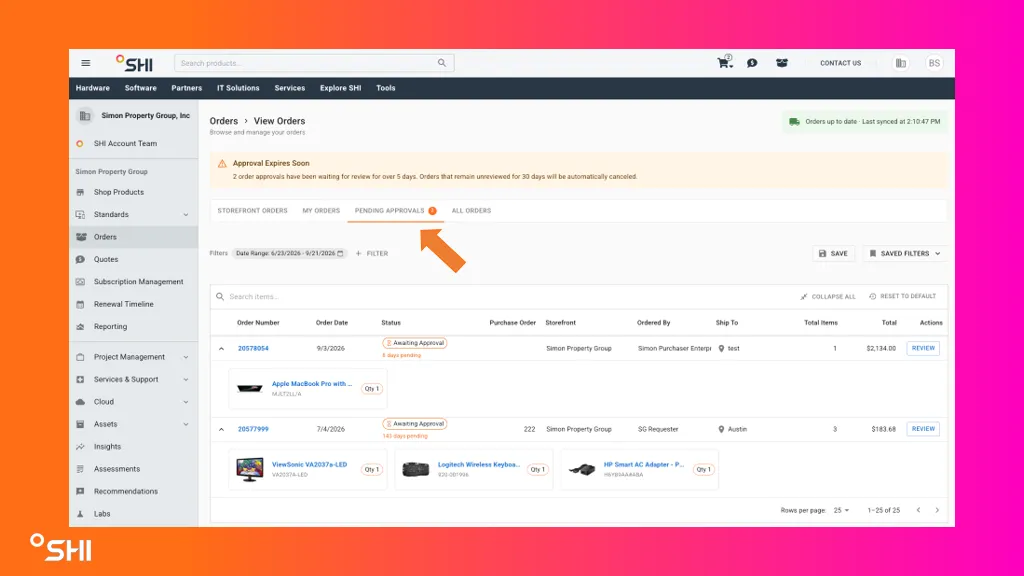Click the SHI logo in header
Viewport: 1024px width, 576px height.
click(x=135, y=63)
